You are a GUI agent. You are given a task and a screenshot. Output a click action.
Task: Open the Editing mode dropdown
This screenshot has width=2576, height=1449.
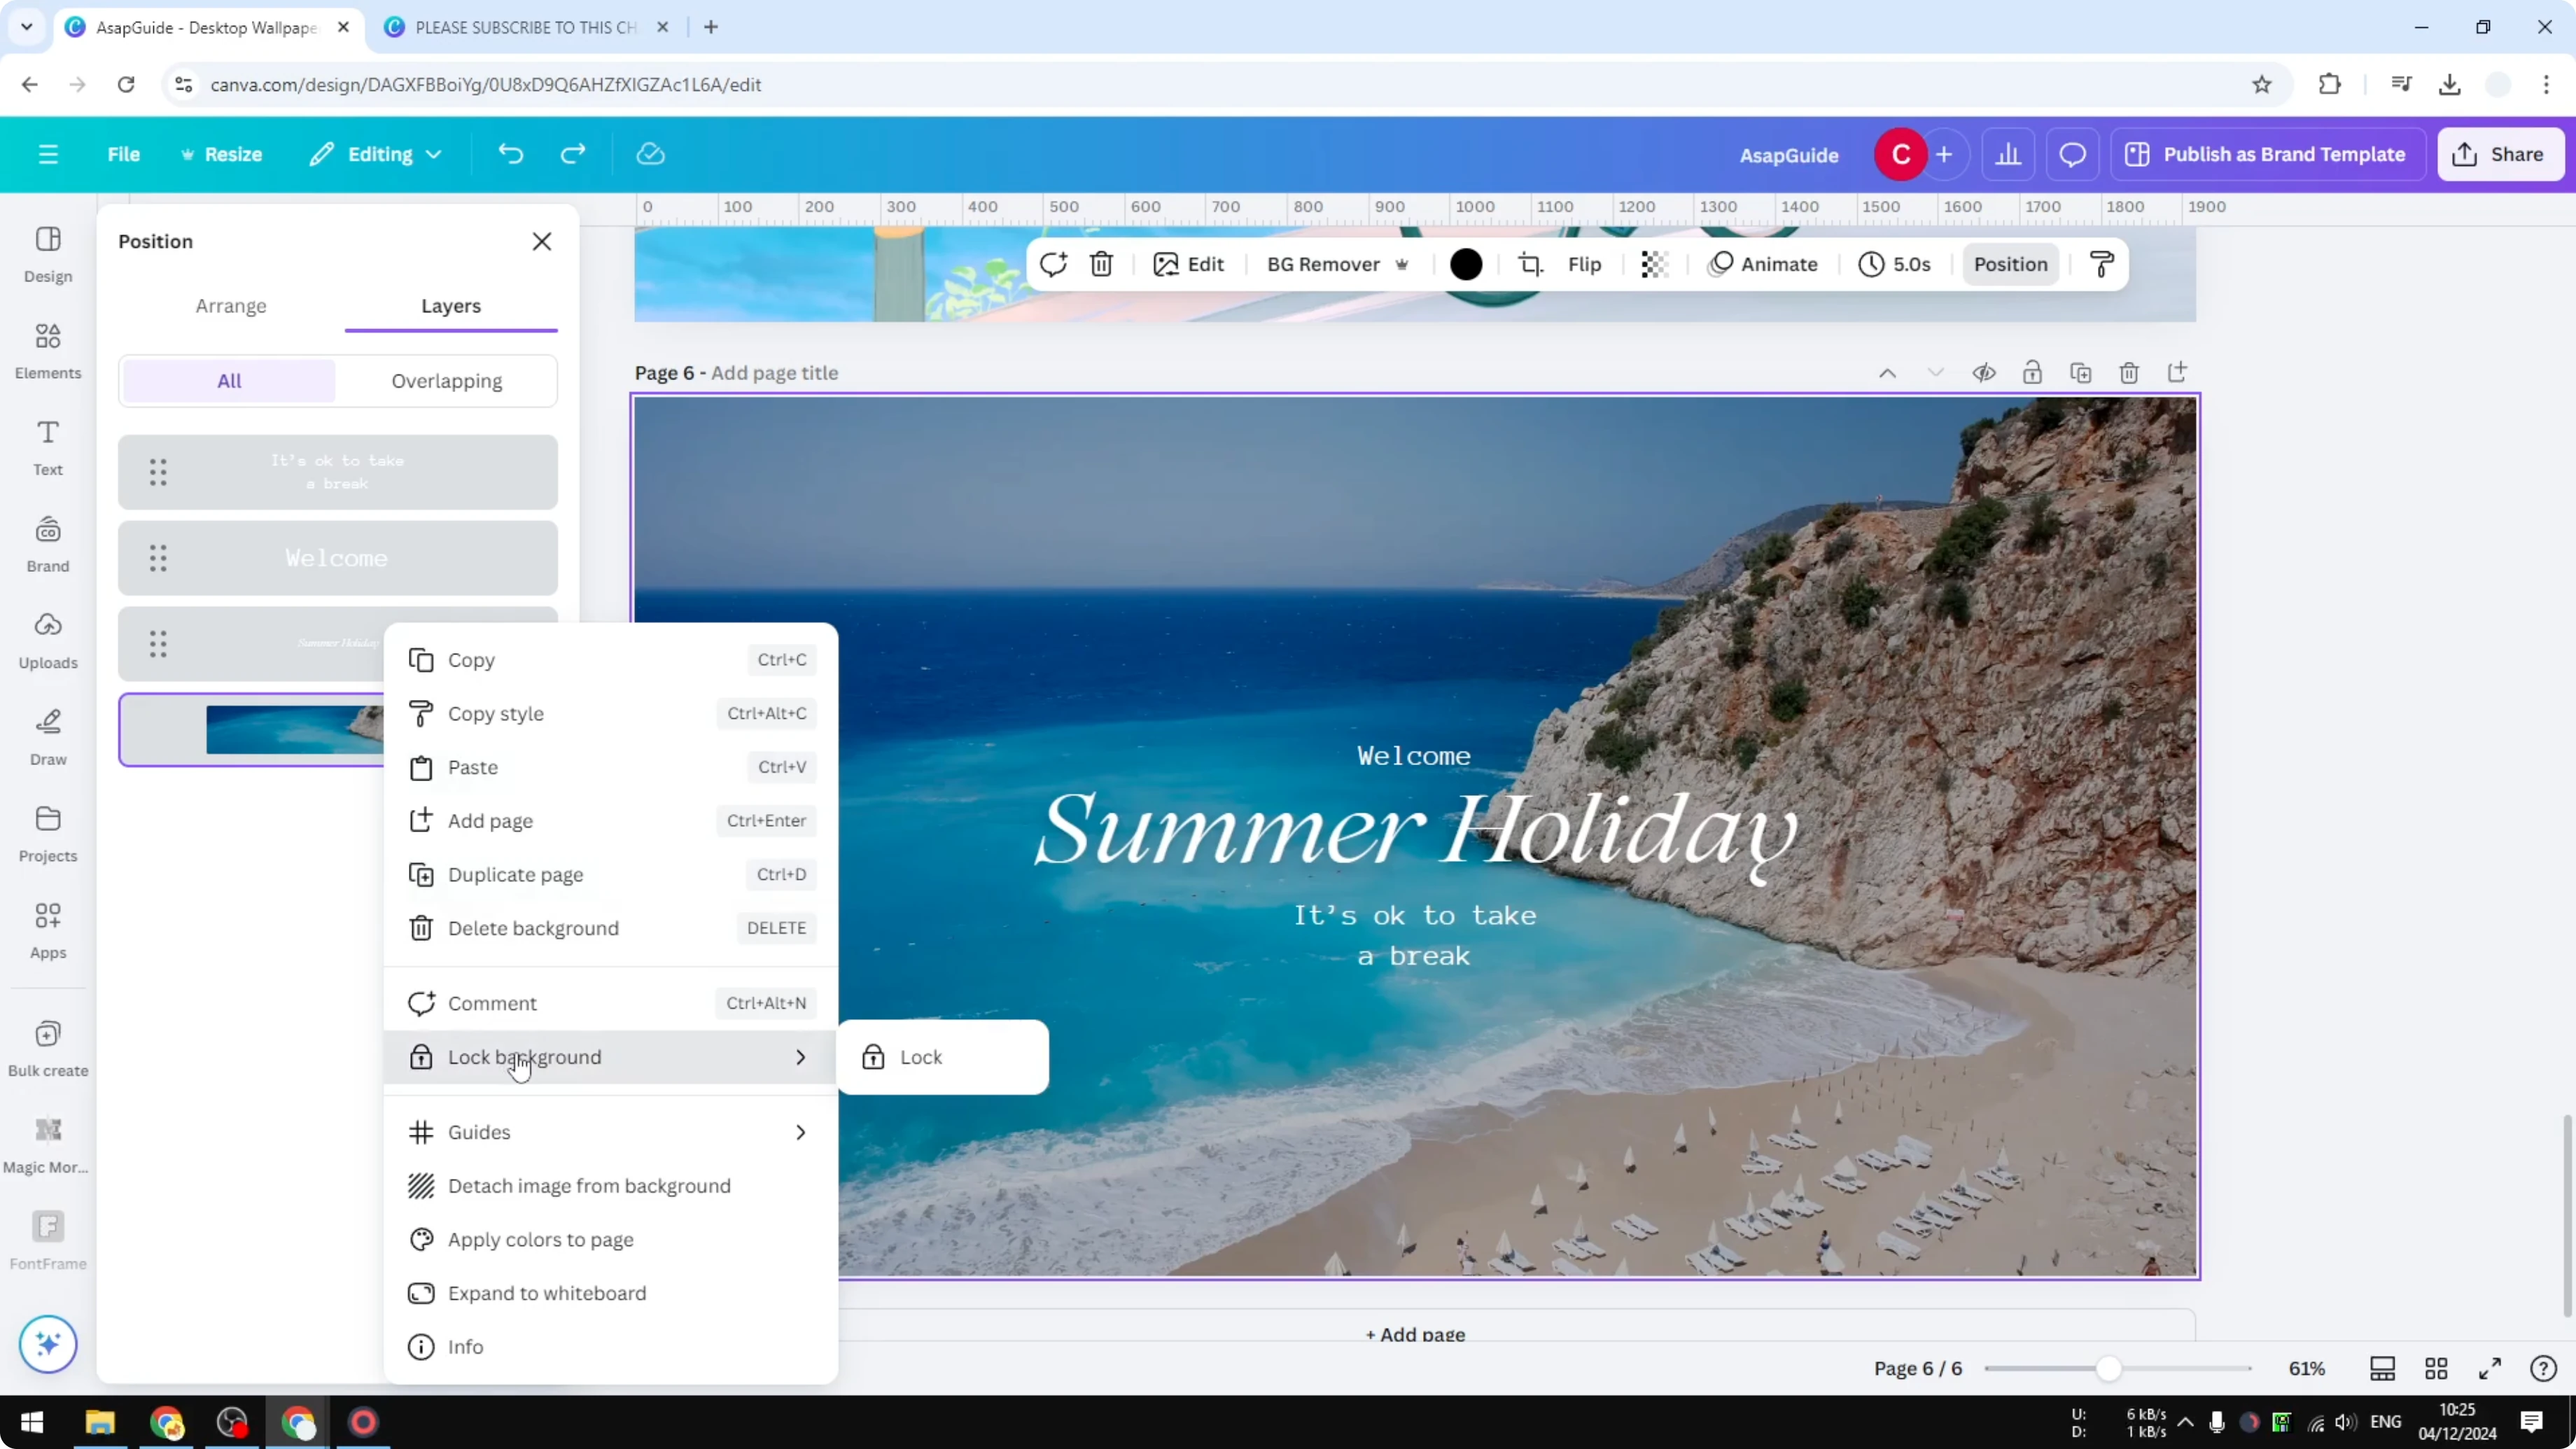[x=376, y=154]
